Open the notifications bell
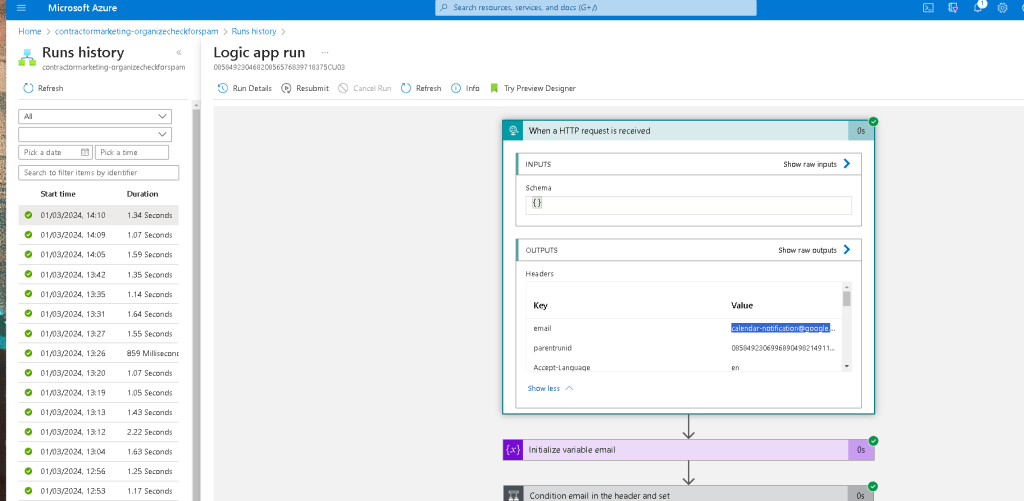The height and width of the screenshot is (501, 1024). (x=978, y=8)
